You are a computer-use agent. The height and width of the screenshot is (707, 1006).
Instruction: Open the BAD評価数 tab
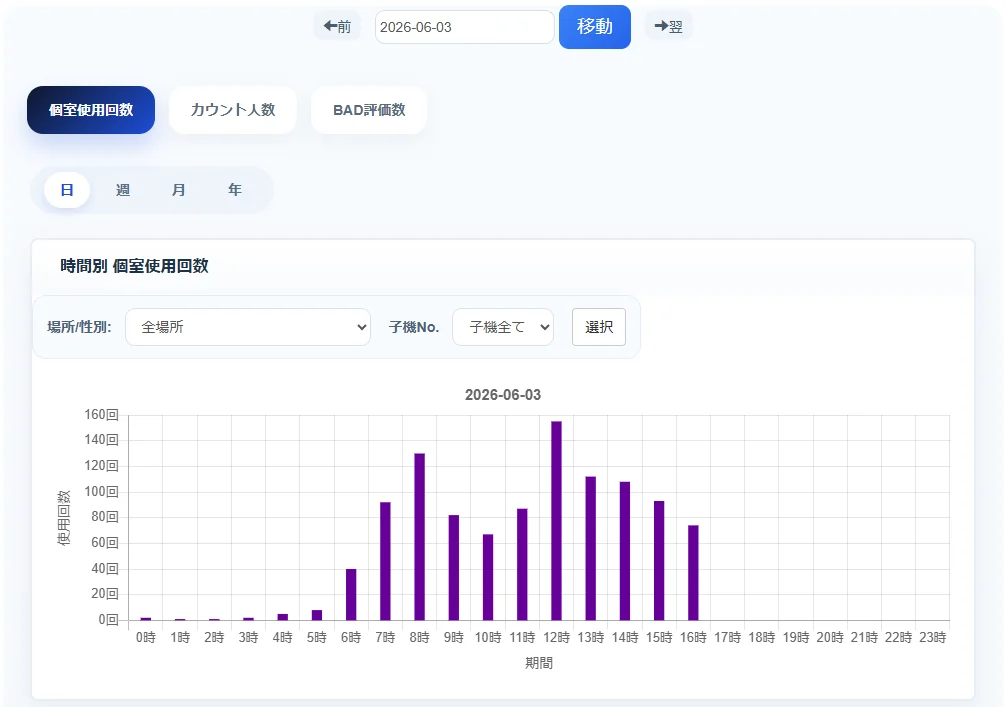tap(369, 110)
